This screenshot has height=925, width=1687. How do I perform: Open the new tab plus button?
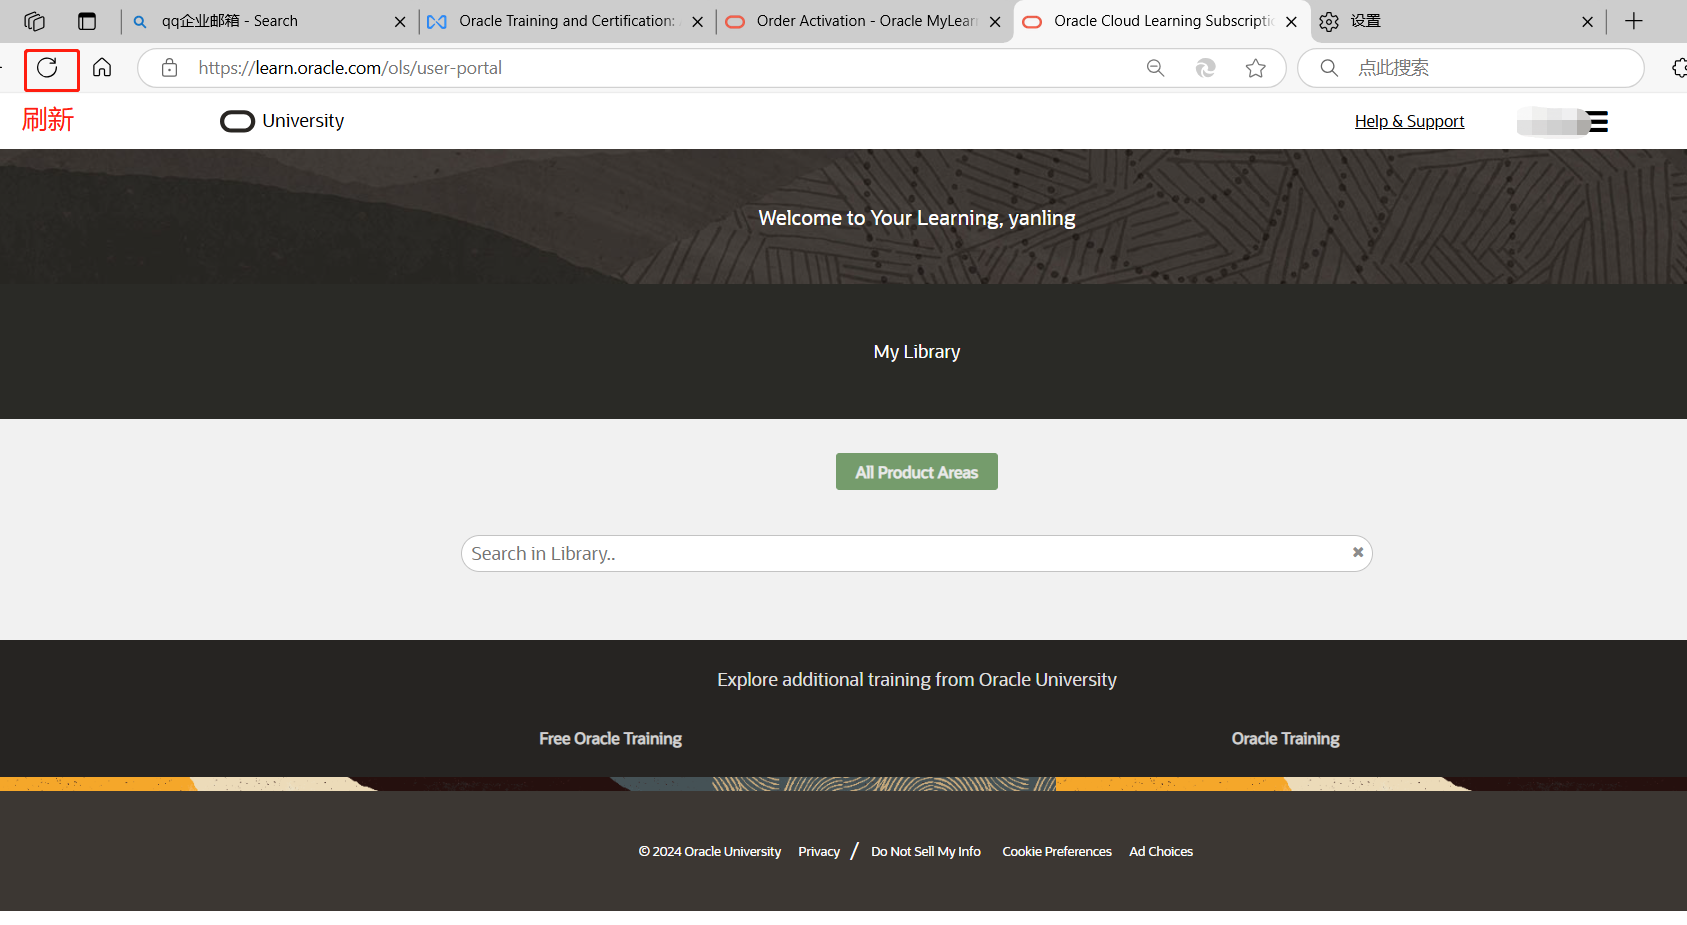pos(1634,21)
